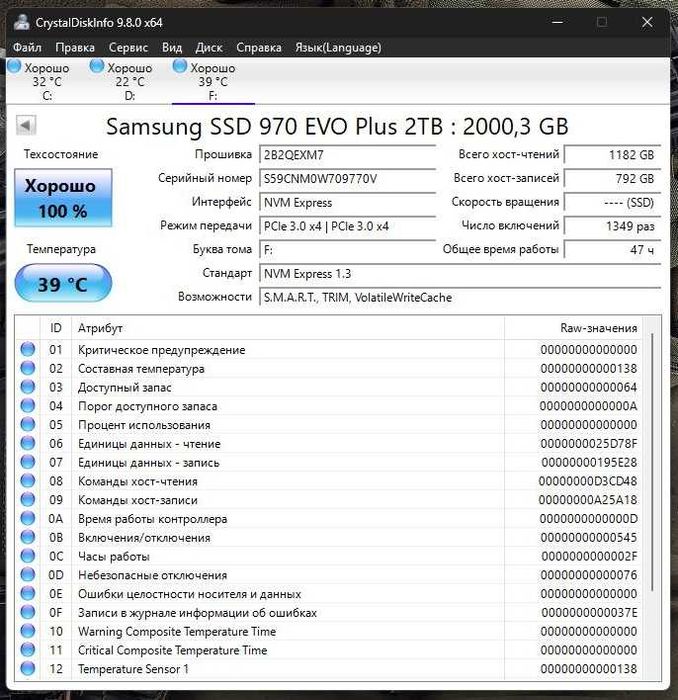Click the power-on count value 1349 раз
Viewport: 678px width, 700px height.
[612, 226]
